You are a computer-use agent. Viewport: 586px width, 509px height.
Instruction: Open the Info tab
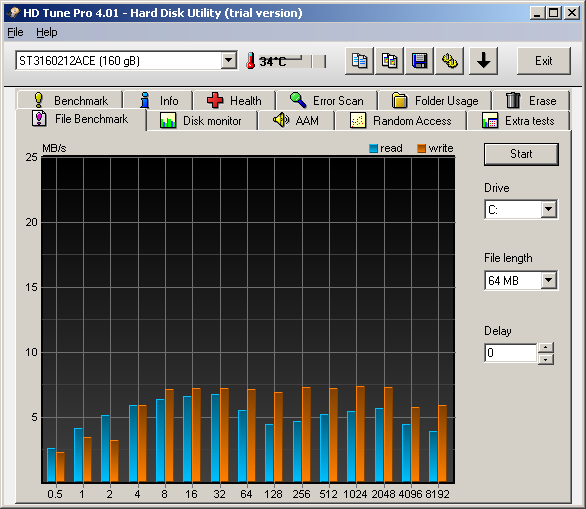click(x=158, y=100)
